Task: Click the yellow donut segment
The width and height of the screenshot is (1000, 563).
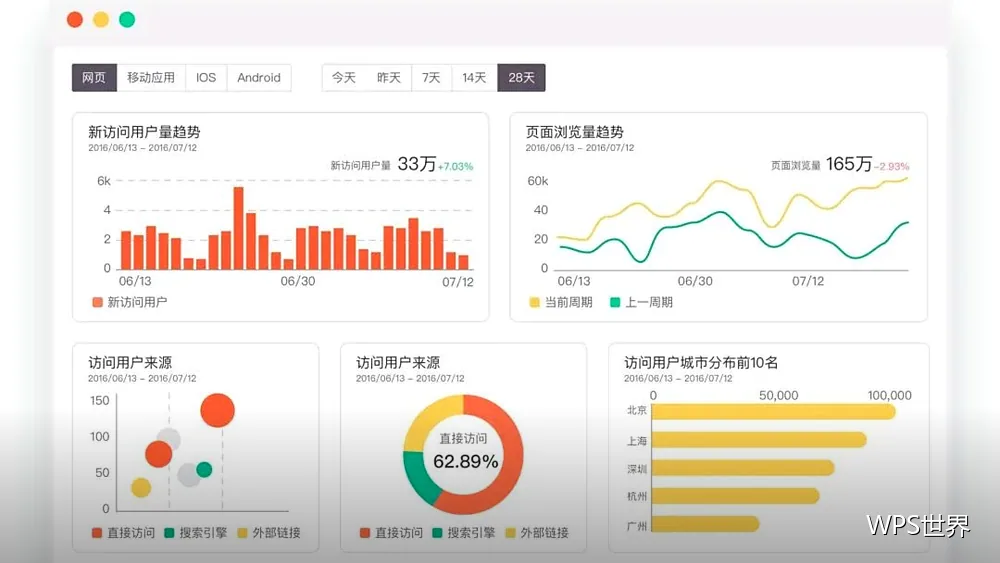Action: 429,419
